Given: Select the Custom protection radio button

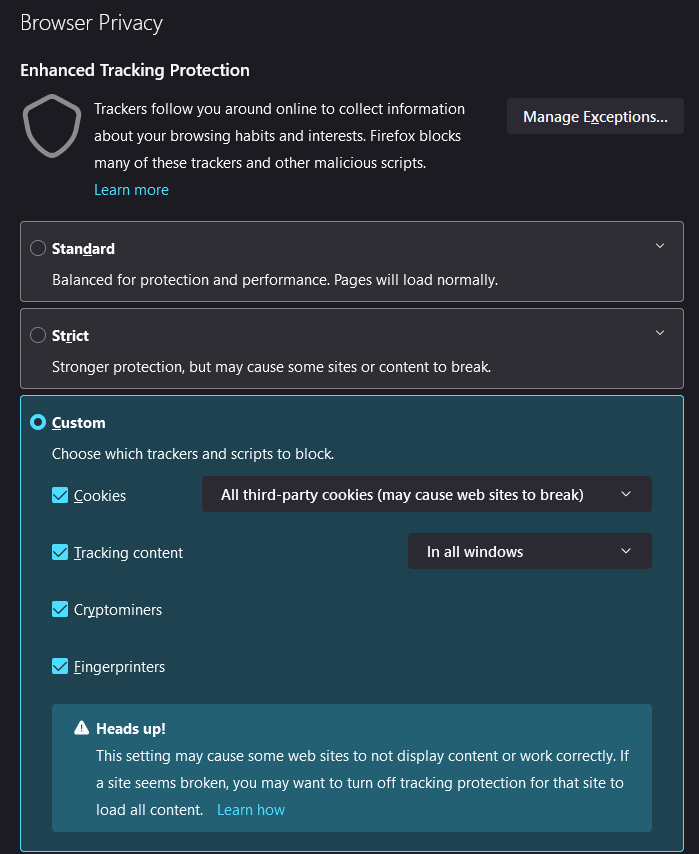Looking at the screenshot, I should [38, 422].
